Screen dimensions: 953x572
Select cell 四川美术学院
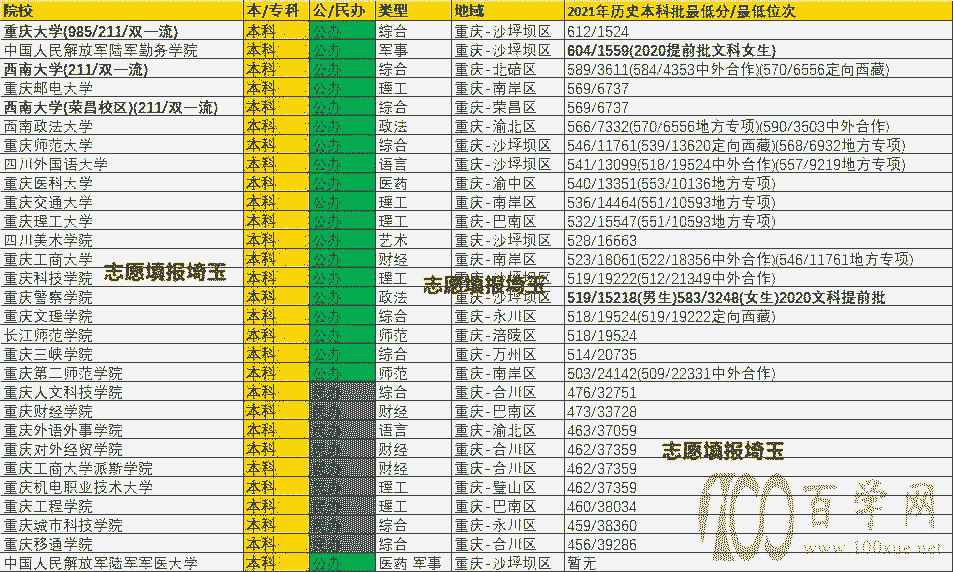tap(122, 240)
